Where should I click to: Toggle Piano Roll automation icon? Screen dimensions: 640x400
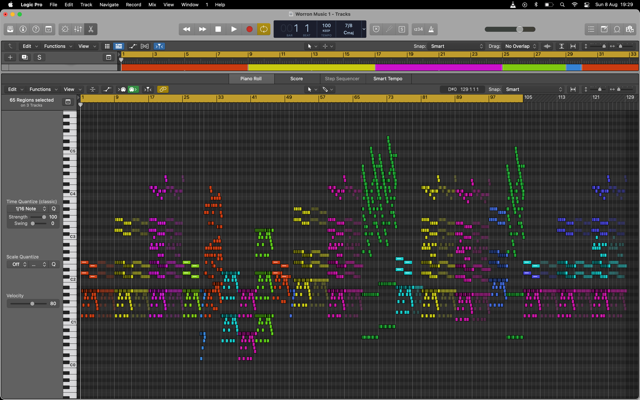(x=107, y=89)
